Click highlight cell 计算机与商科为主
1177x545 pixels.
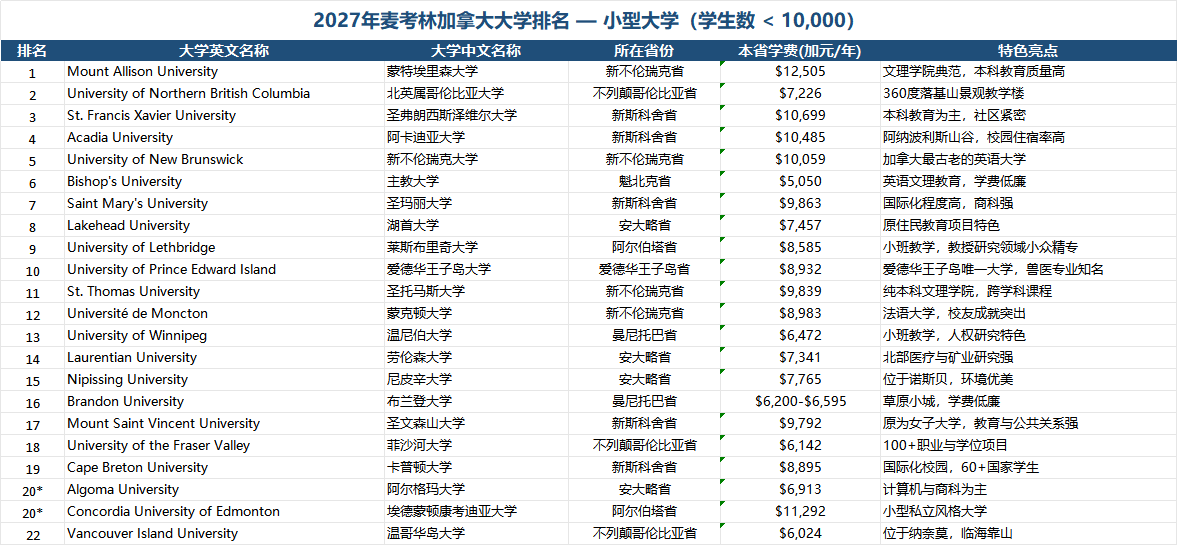tap(1028, 489)
